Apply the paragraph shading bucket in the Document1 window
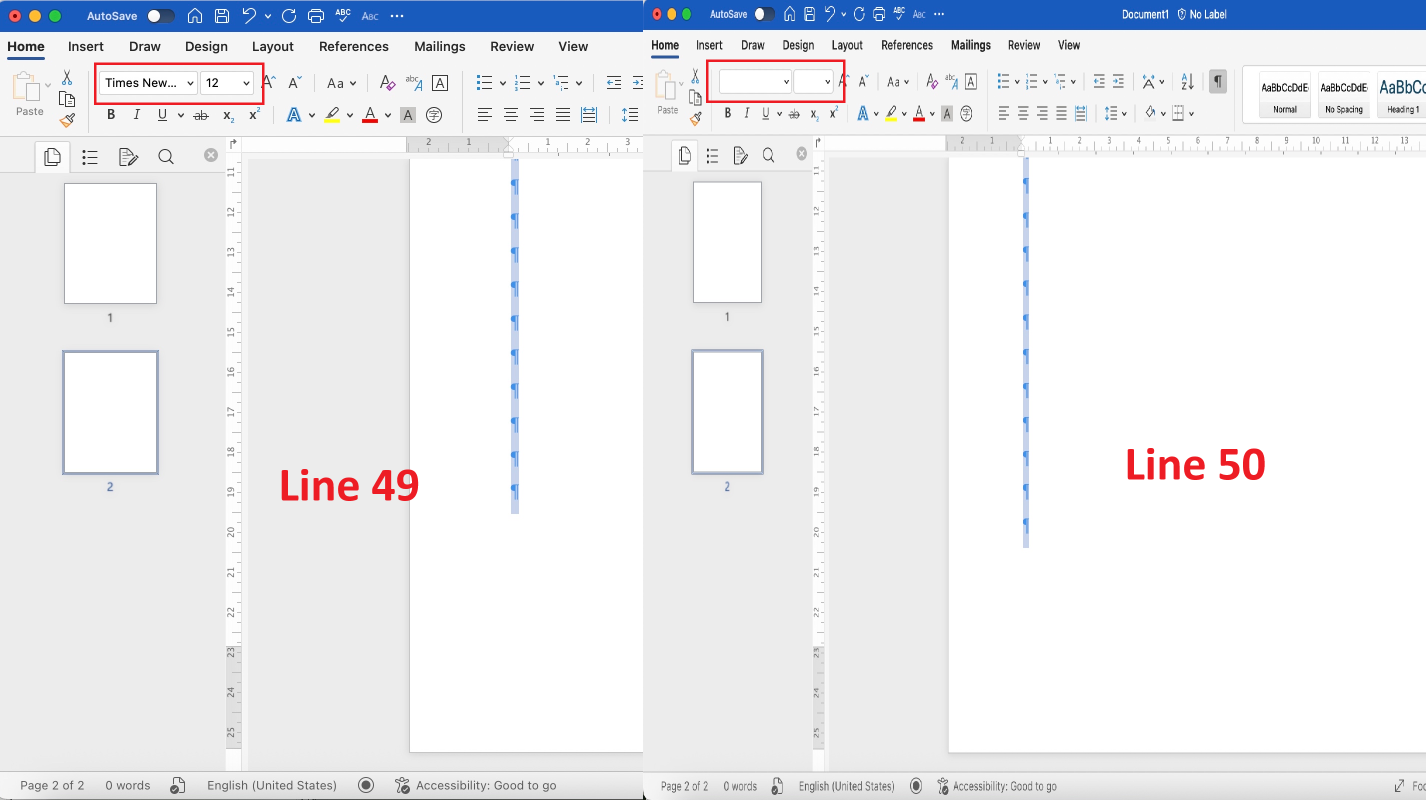This screenshot has width=1426, height=800. (x=1150, y=113)
